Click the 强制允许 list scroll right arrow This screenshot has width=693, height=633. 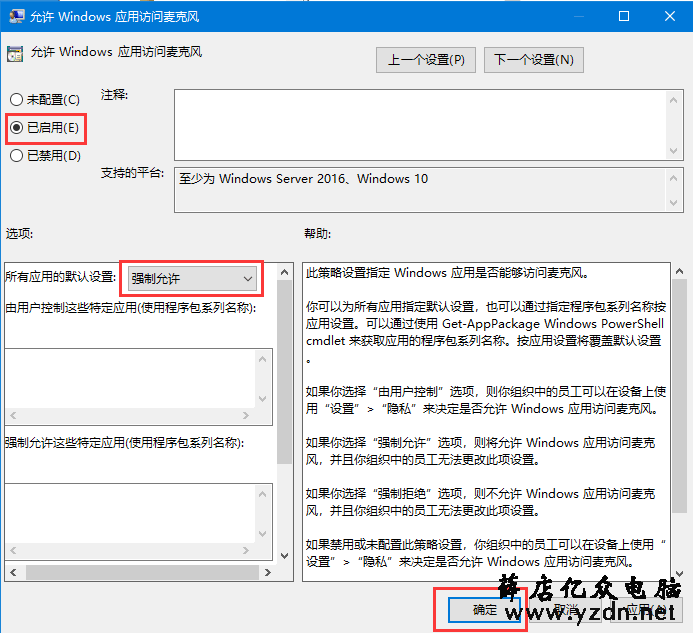coord(246,550)
